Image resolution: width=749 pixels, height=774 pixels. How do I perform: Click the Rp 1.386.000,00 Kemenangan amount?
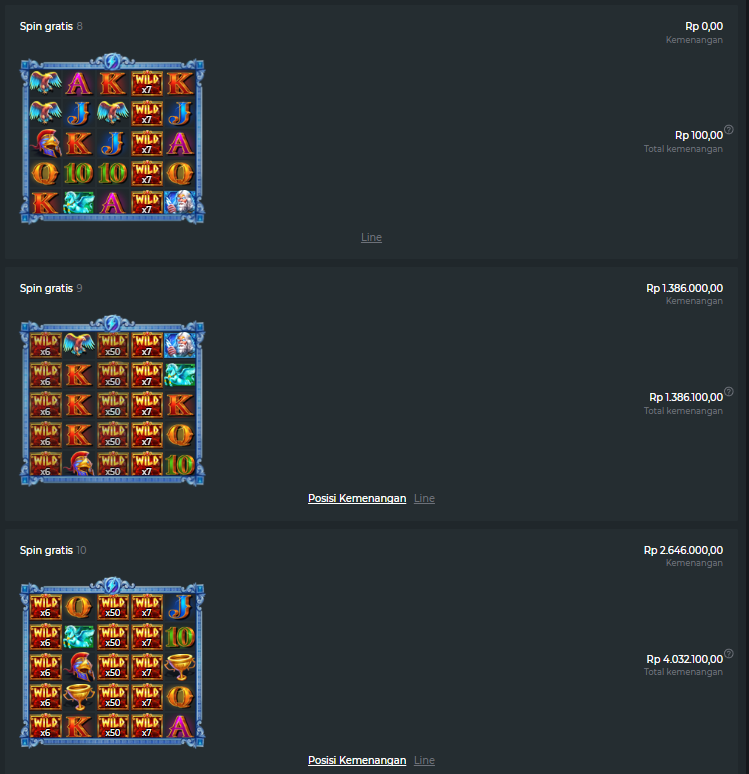coord(684,288)
